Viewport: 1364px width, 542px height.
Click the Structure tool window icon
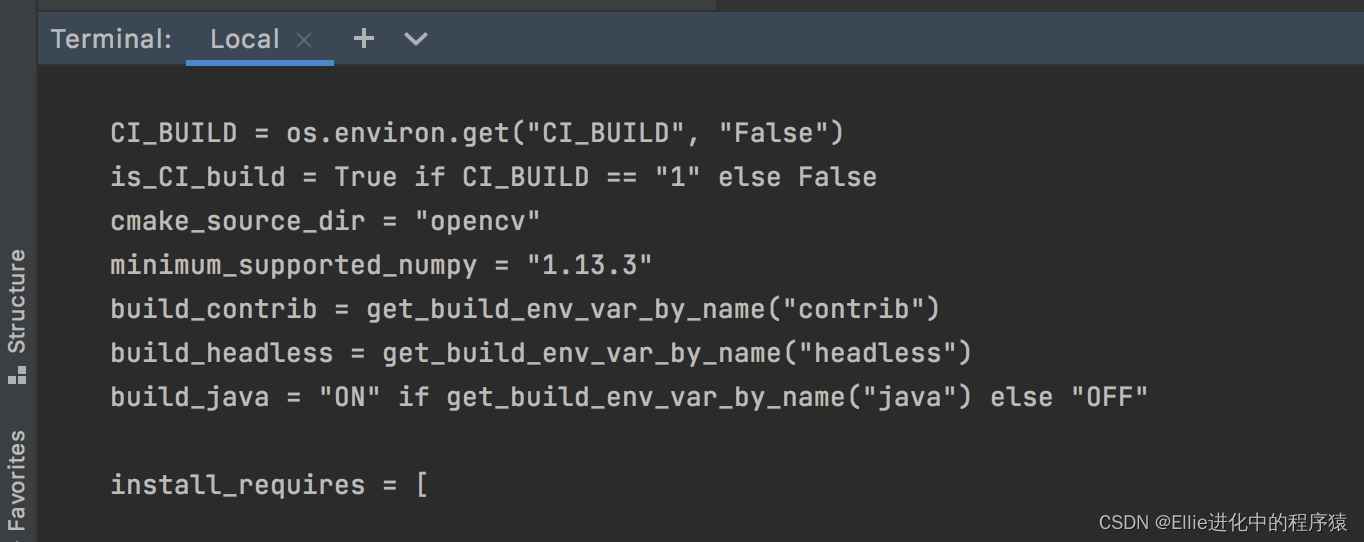coord(17,376)
